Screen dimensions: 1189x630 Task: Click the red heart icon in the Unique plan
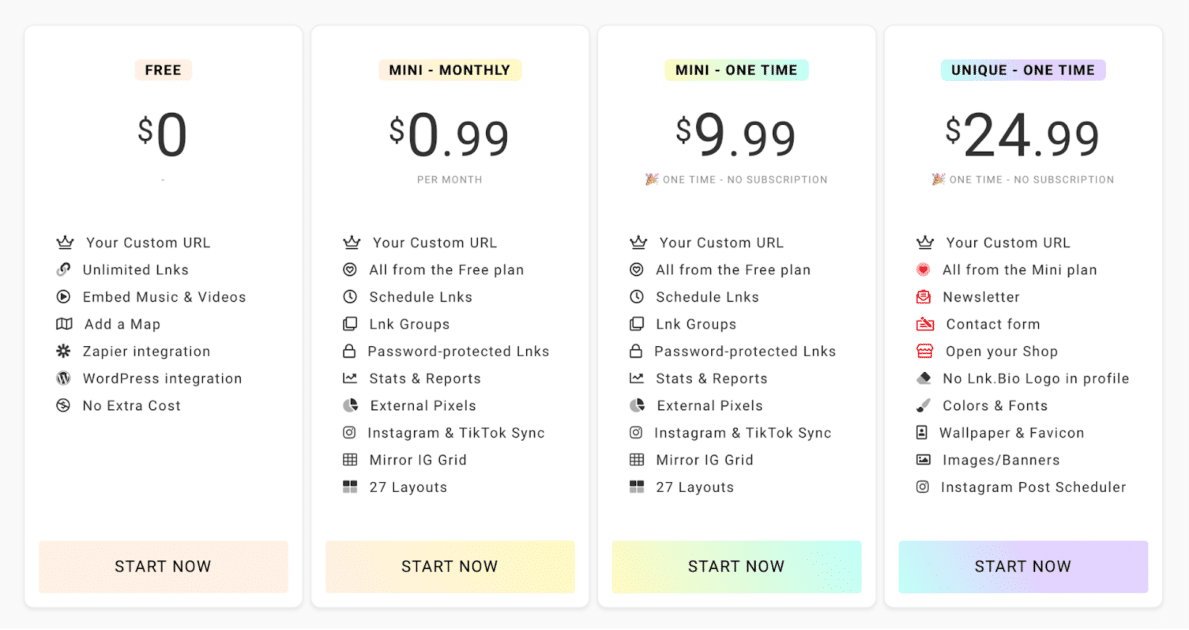(923, 270)
